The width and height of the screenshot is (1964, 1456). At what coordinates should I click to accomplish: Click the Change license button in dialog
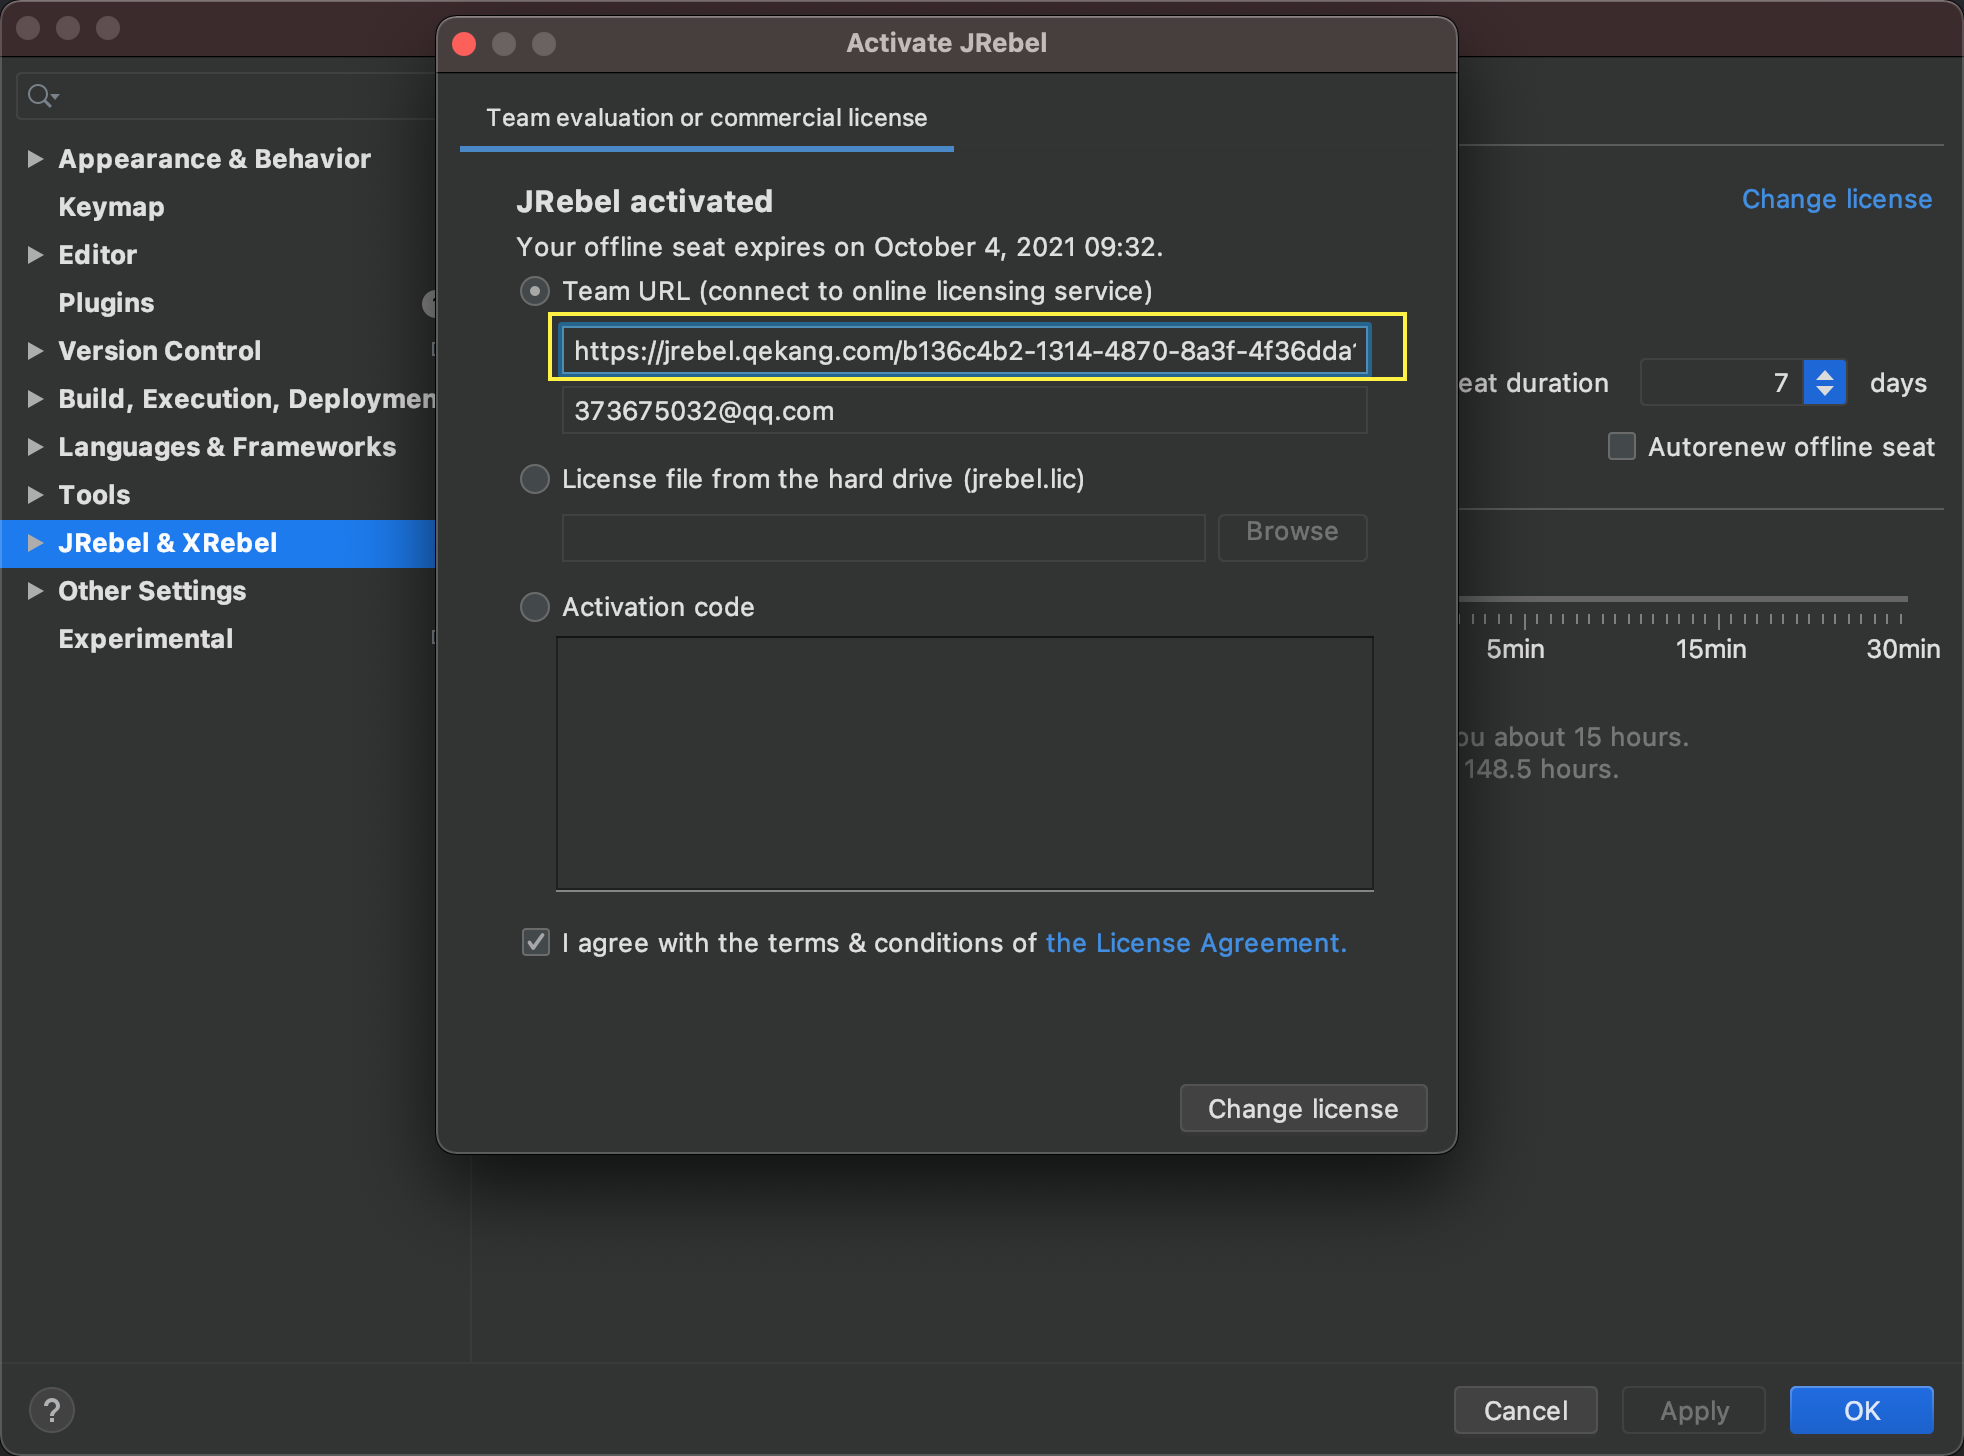pyautogui.click(x=1303, y=1109)
